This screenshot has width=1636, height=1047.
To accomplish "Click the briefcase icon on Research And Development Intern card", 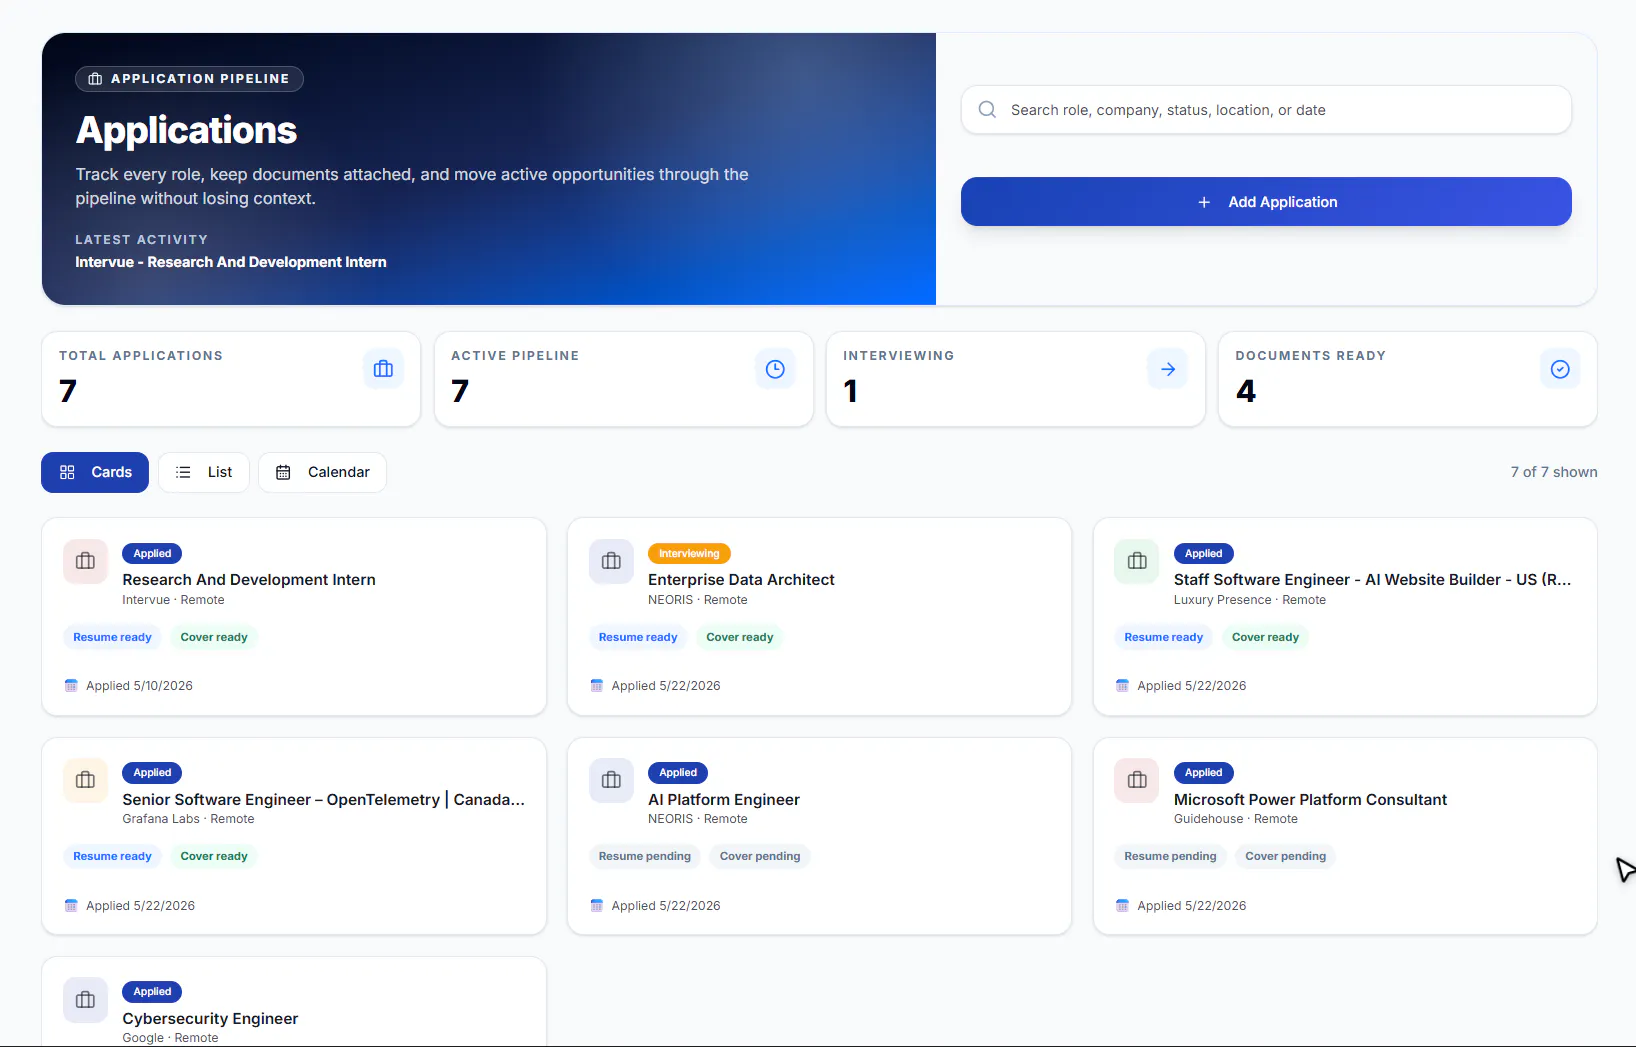I will coord(86,561).
